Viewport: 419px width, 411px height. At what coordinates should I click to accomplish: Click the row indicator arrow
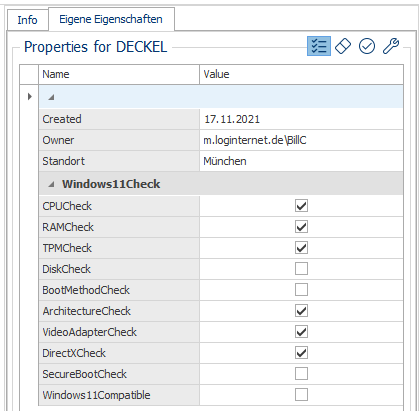pyautogui.click(x=30, y=97)
